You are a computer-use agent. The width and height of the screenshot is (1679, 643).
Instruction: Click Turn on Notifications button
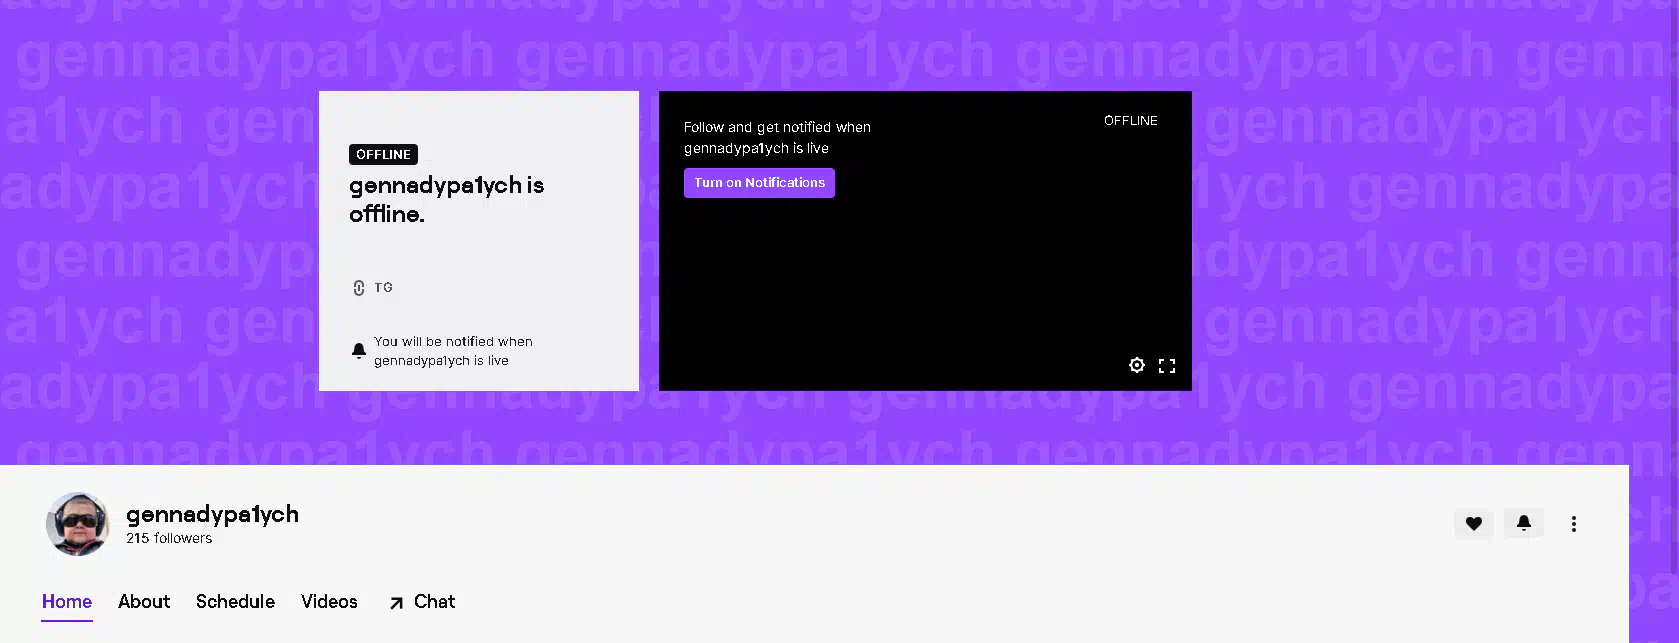pyautogui.click(x=759, y=183)
